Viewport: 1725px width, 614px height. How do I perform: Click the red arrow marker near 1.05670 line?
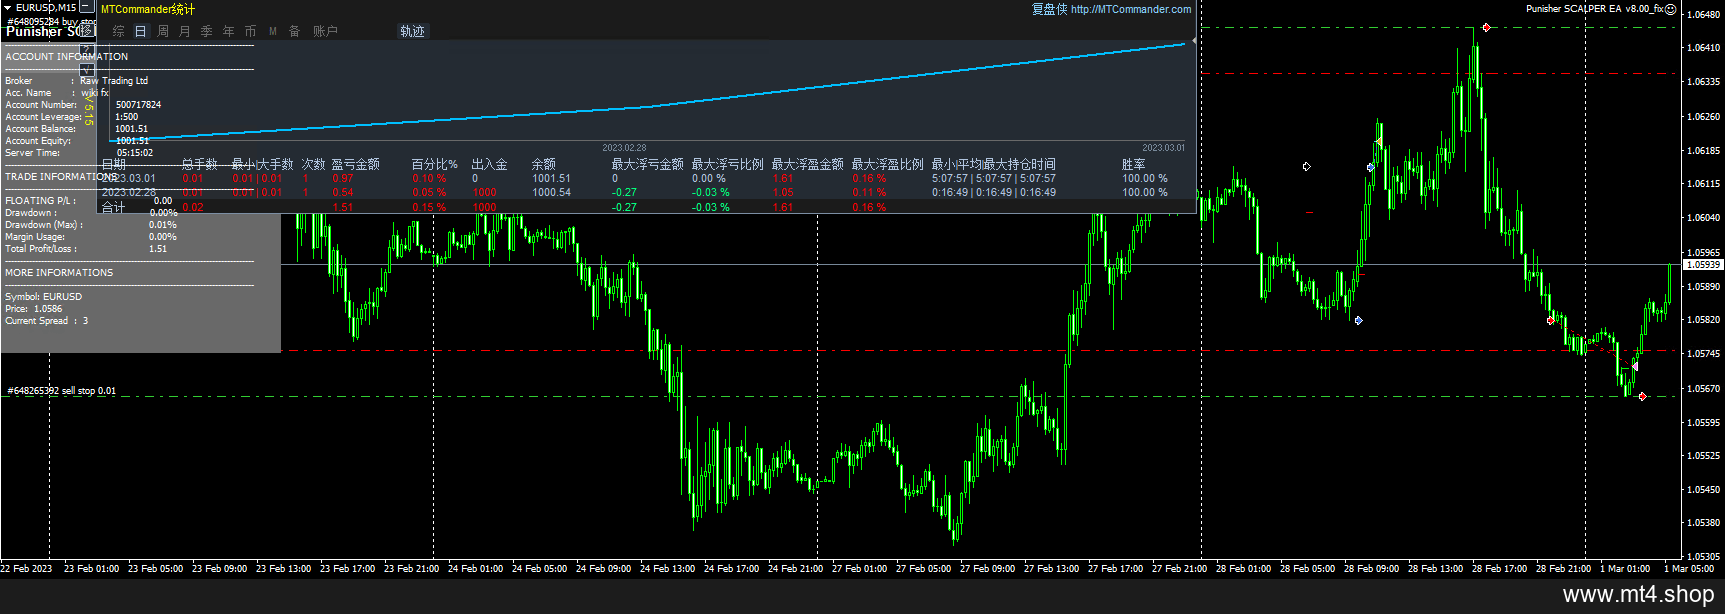pos(1642,396)
